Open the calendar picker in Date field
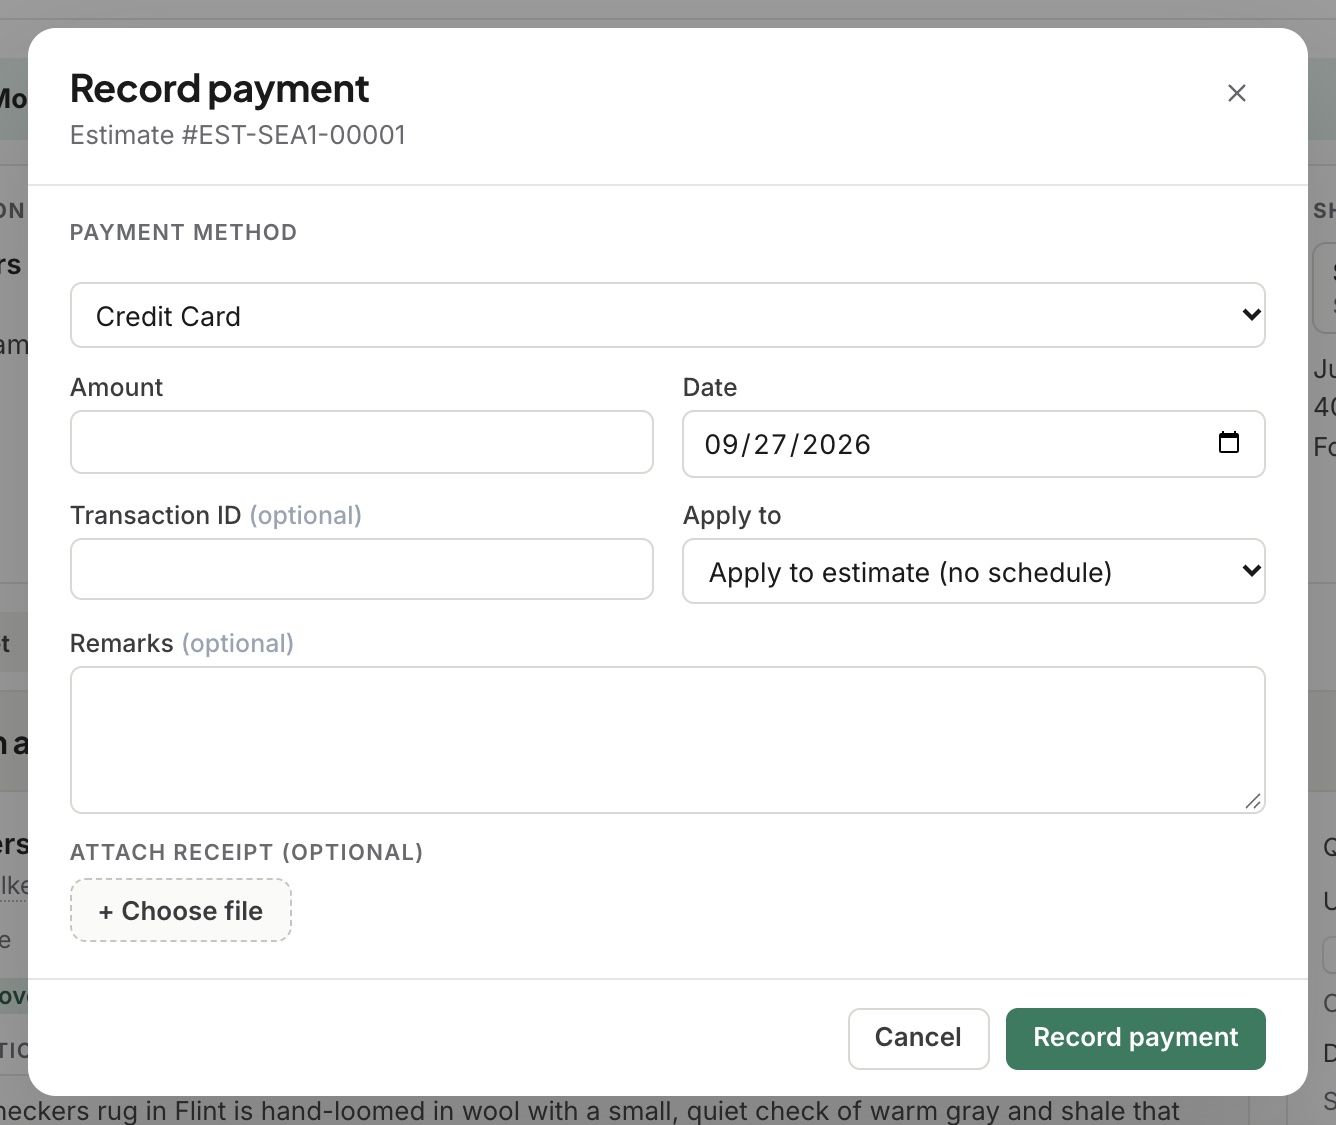1336x1125 pixels. click(x=1229, y=442)
